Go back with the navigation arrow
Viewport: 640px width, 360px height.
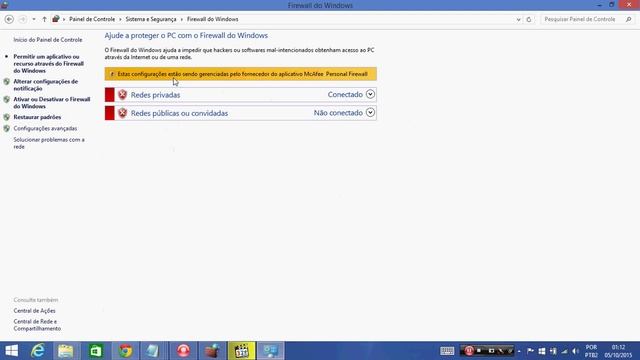click(9, 19)
